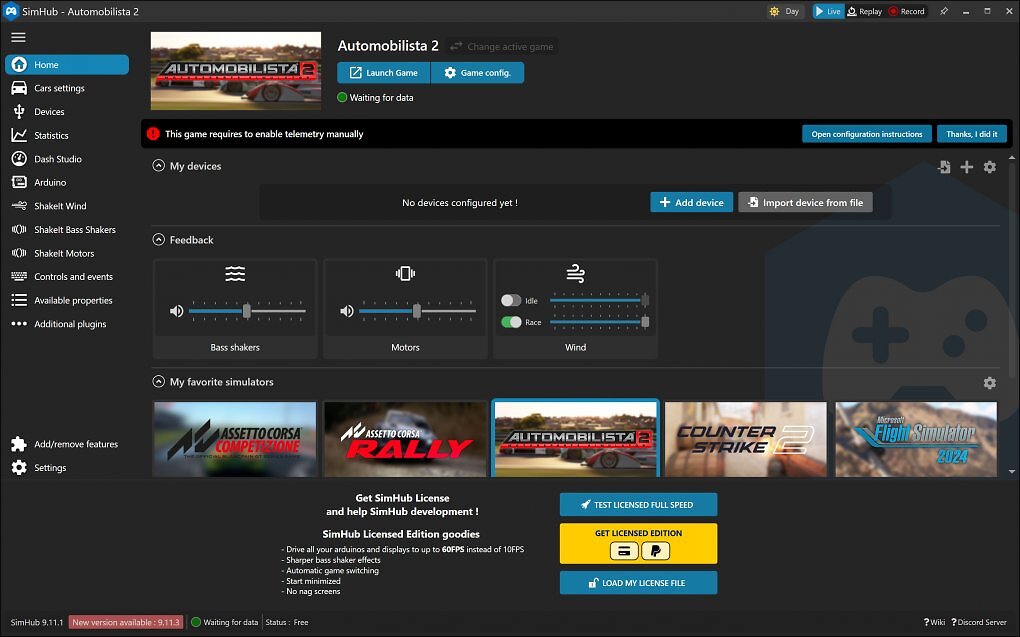Open Additional plugins page

(66, 323)
